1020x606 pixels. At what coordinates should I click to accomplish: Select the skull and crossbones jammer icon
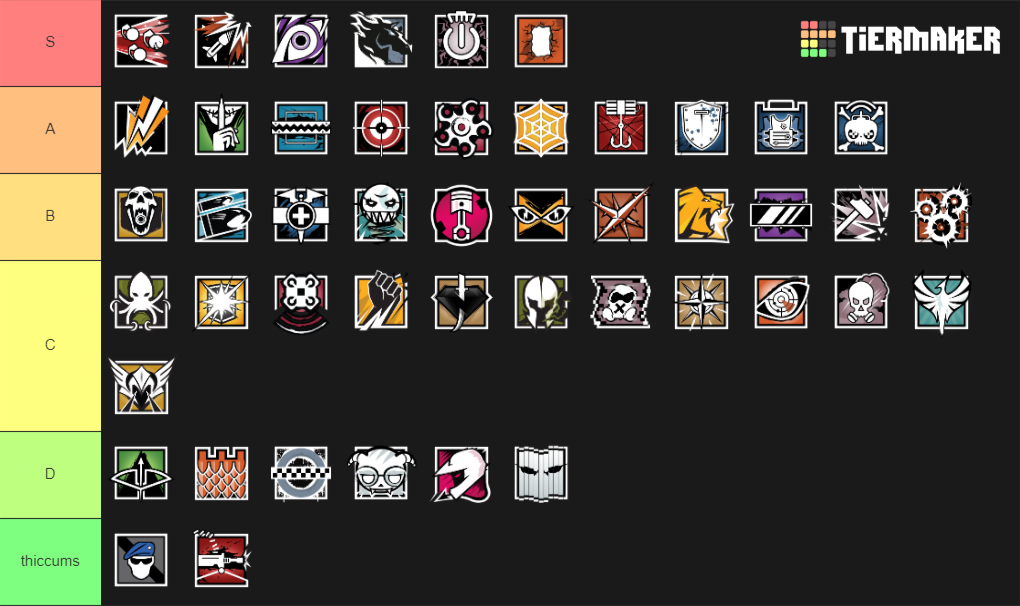[861, 128]
